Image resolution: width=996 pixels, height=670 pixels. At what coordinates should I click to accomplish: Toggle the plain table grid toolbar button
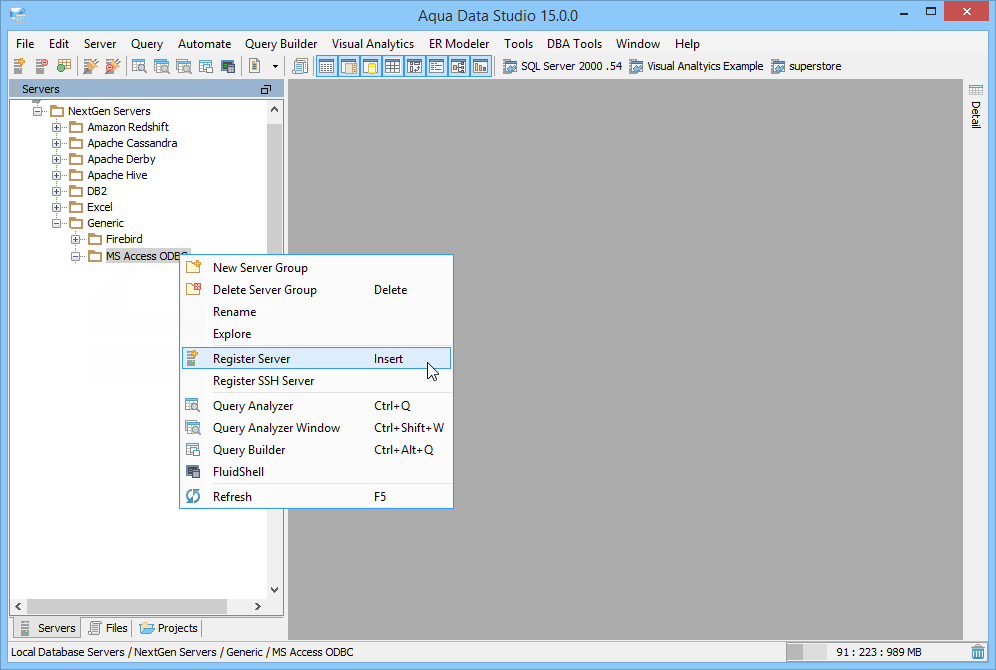(x=393, y=65)
